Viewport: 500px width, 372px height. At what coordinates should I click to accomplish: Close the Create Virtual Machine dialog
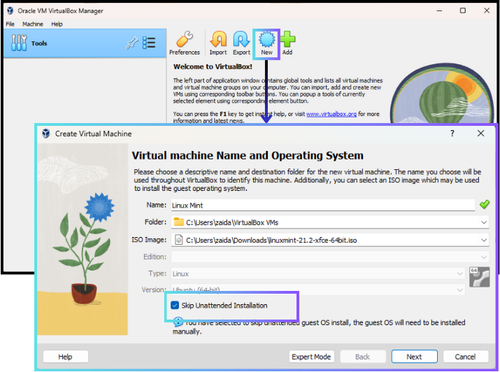[480, 133]
